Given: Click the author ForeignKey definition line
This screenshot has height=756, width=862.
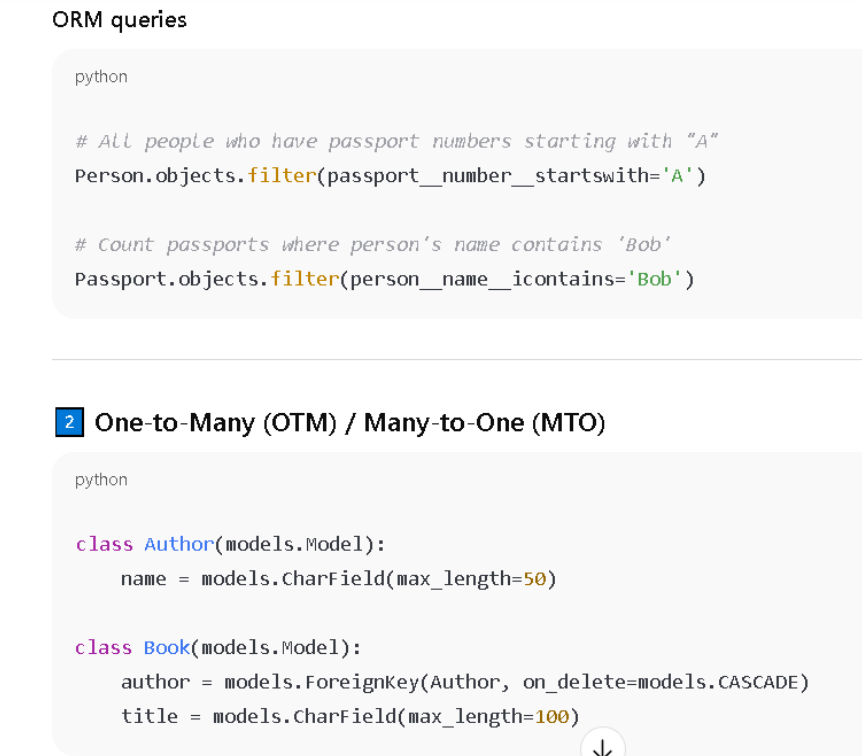Looking at the screenshot, I should 464,682.
